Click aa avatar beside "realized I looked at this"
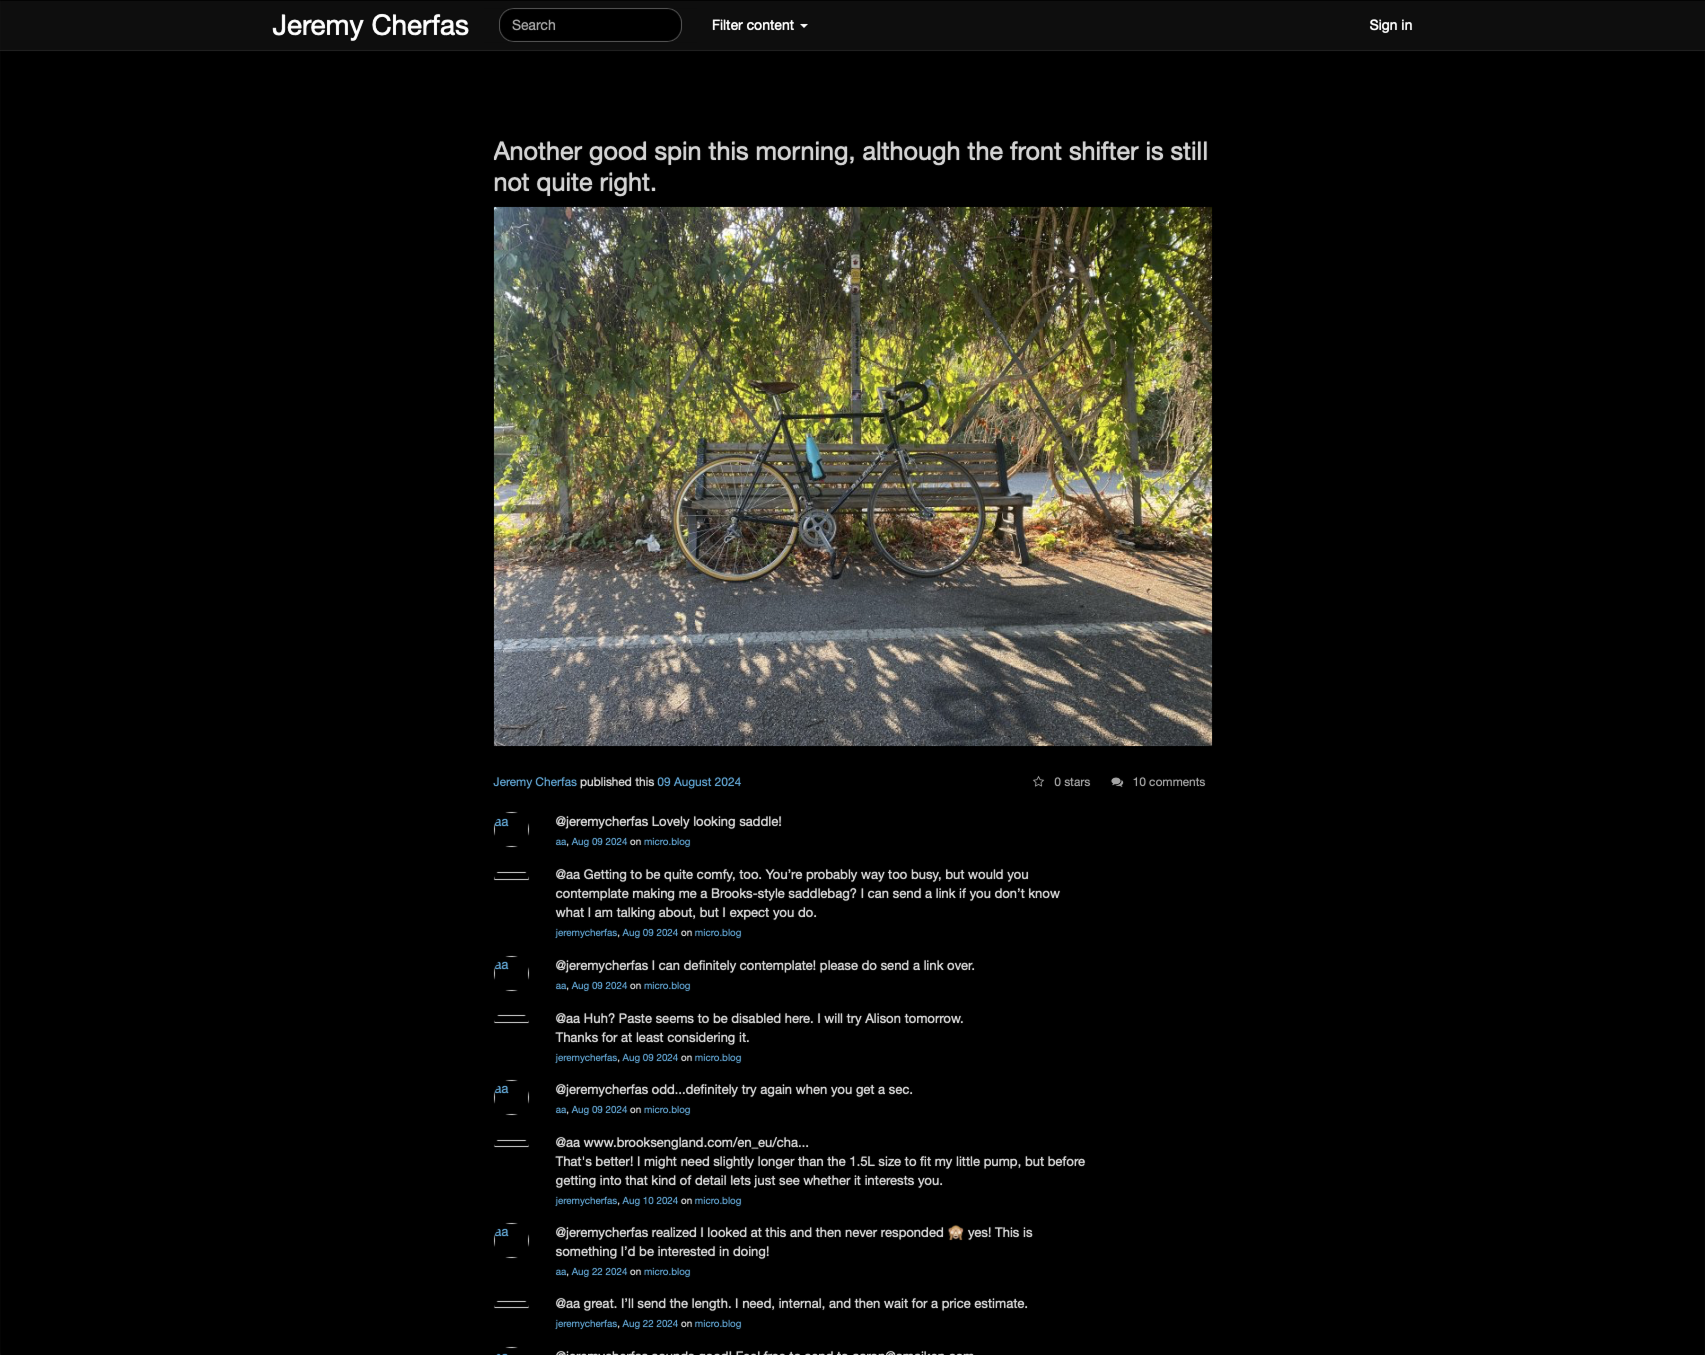Screen dimensions: 1705x1355 [x=511, y=1241]
